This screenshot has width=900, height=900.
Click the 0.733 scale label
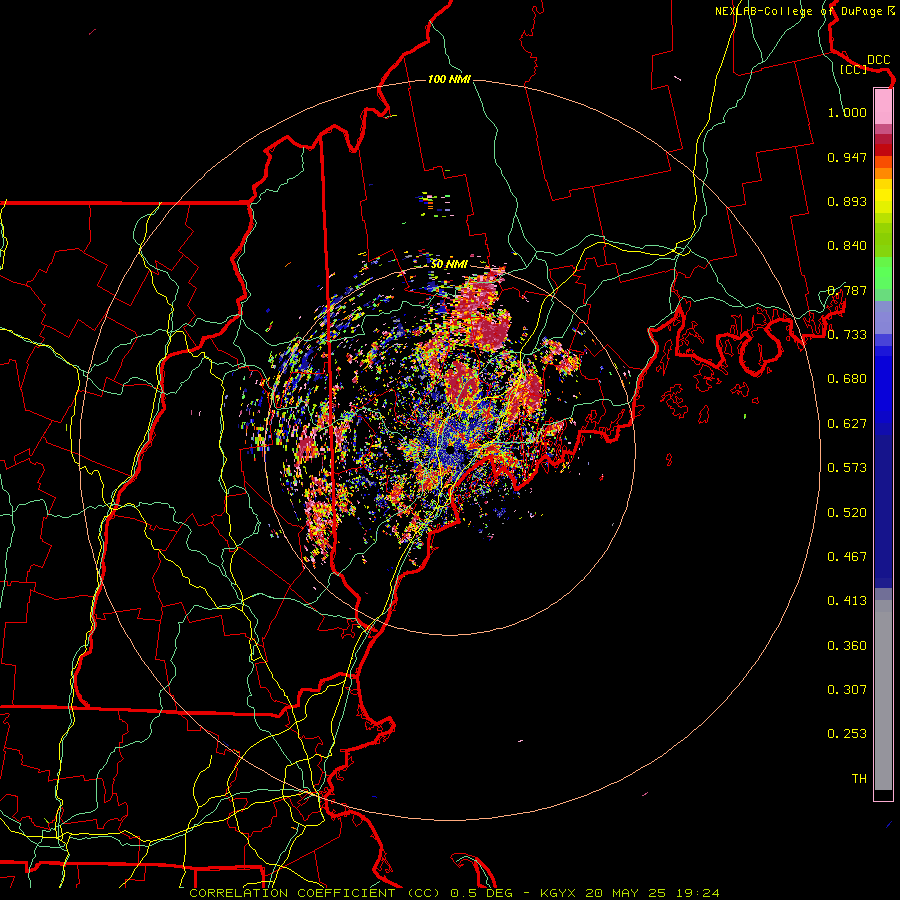click(847, 335)
